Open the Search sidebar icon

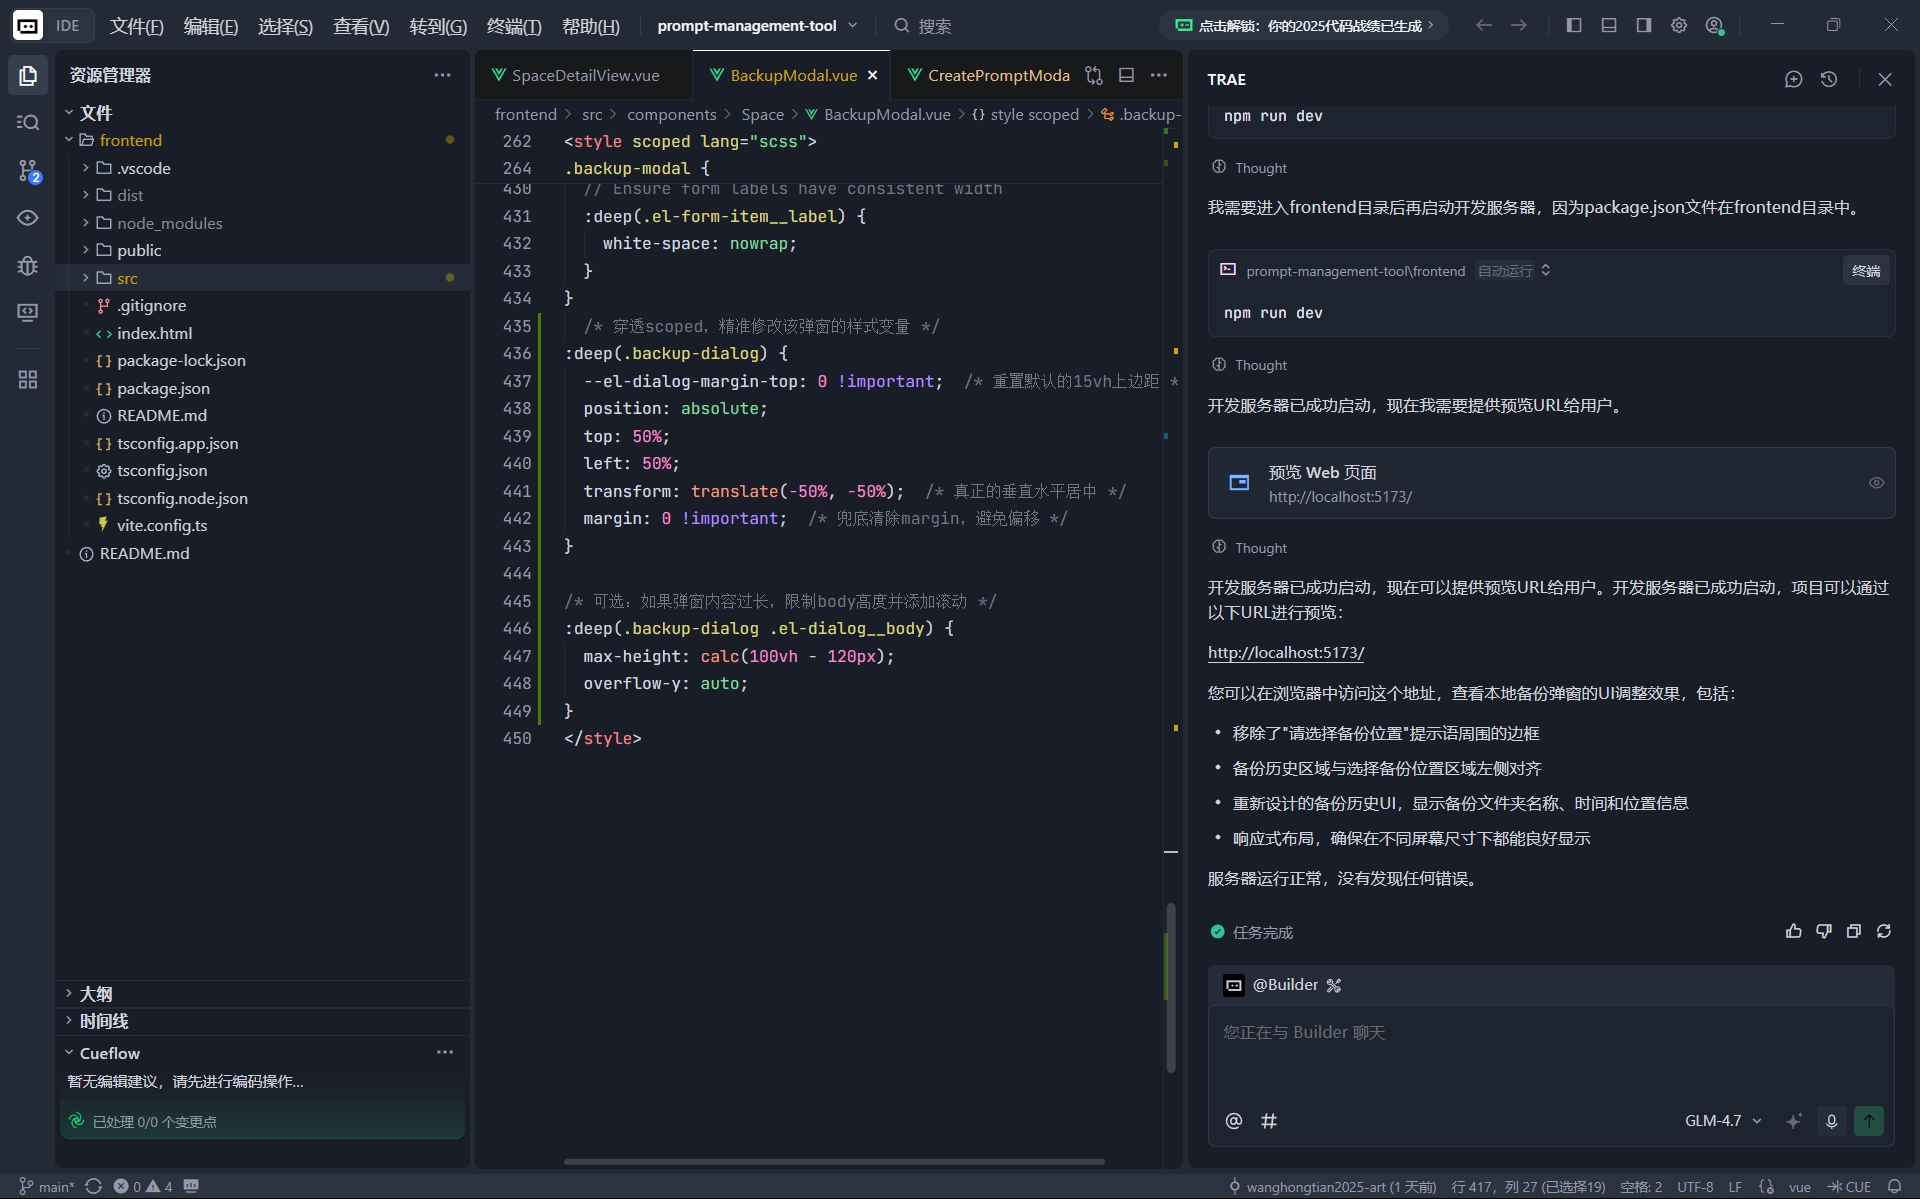pyautogui.click(x=28, y=122)
